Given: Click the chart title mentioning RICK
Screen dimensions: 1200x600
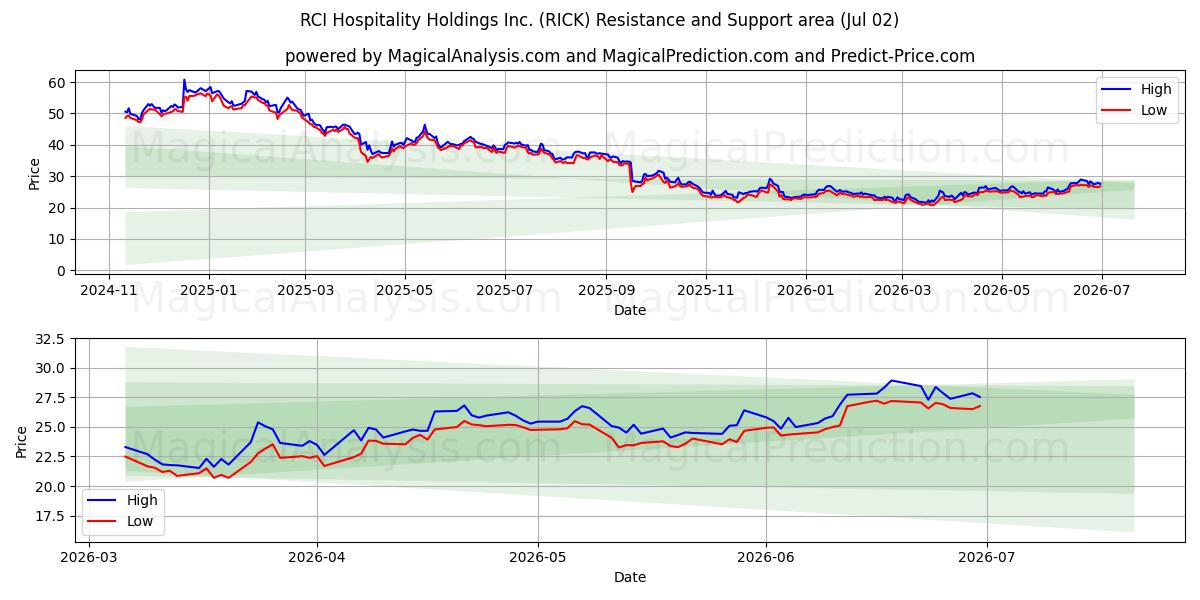Looking at the screenshot, I should click(599, 20).
